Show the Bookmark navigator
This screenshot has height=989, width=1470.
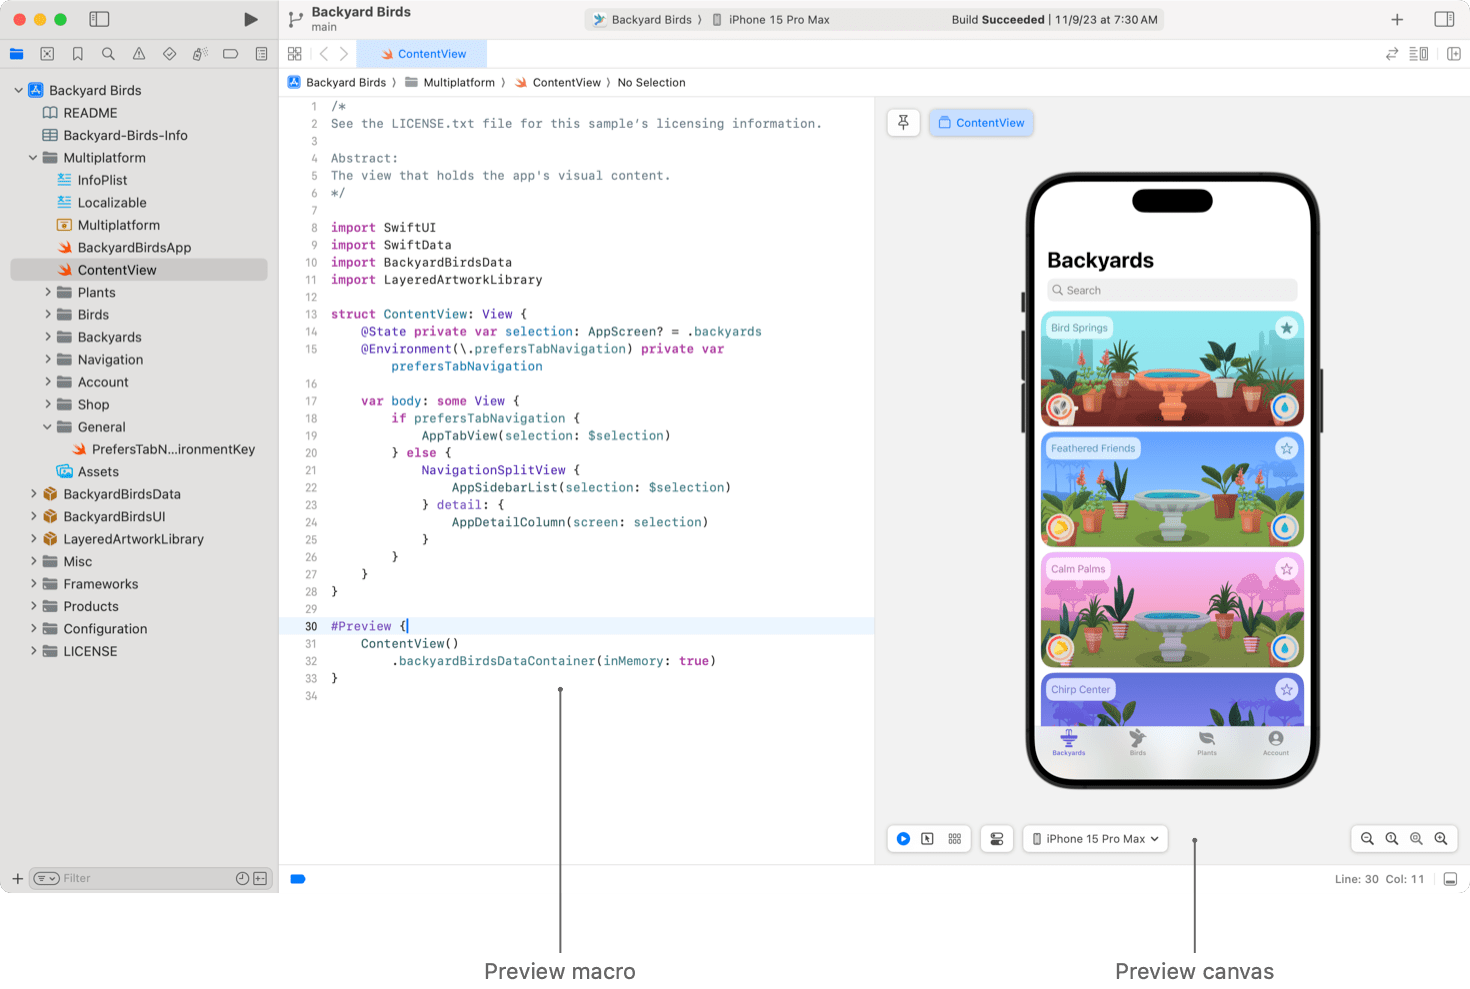tap(77, 53)
